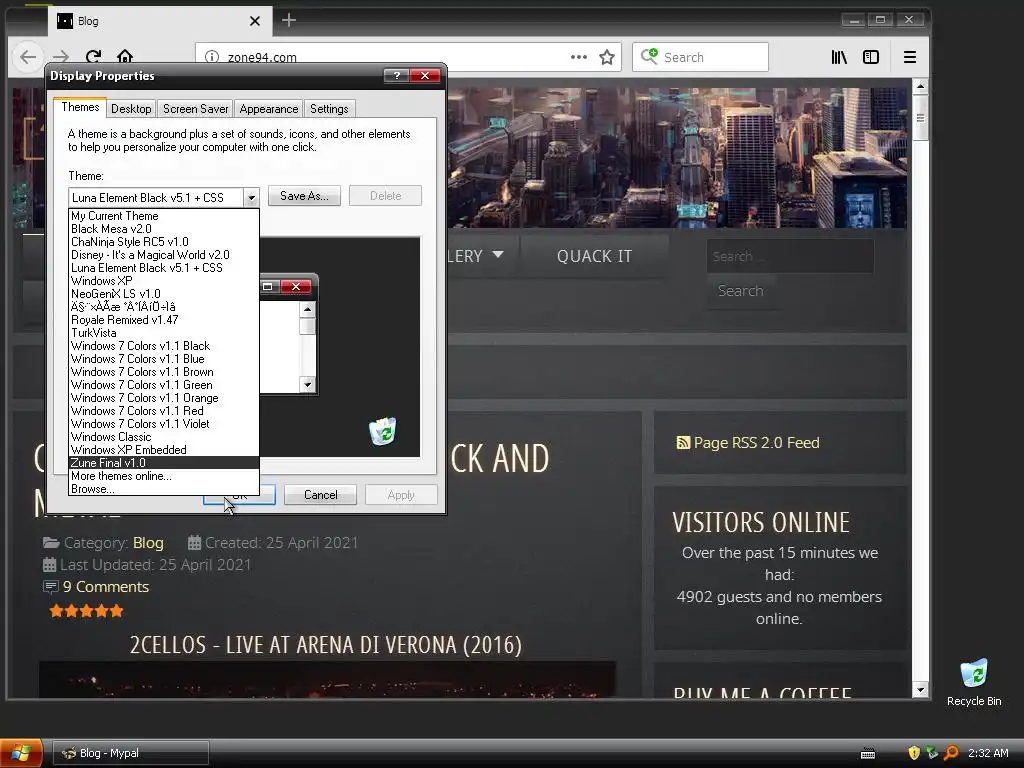This screenshot has width=1024, height=768.
Task: Click the magnifier tray icon
Action: (x=952, y=753)
